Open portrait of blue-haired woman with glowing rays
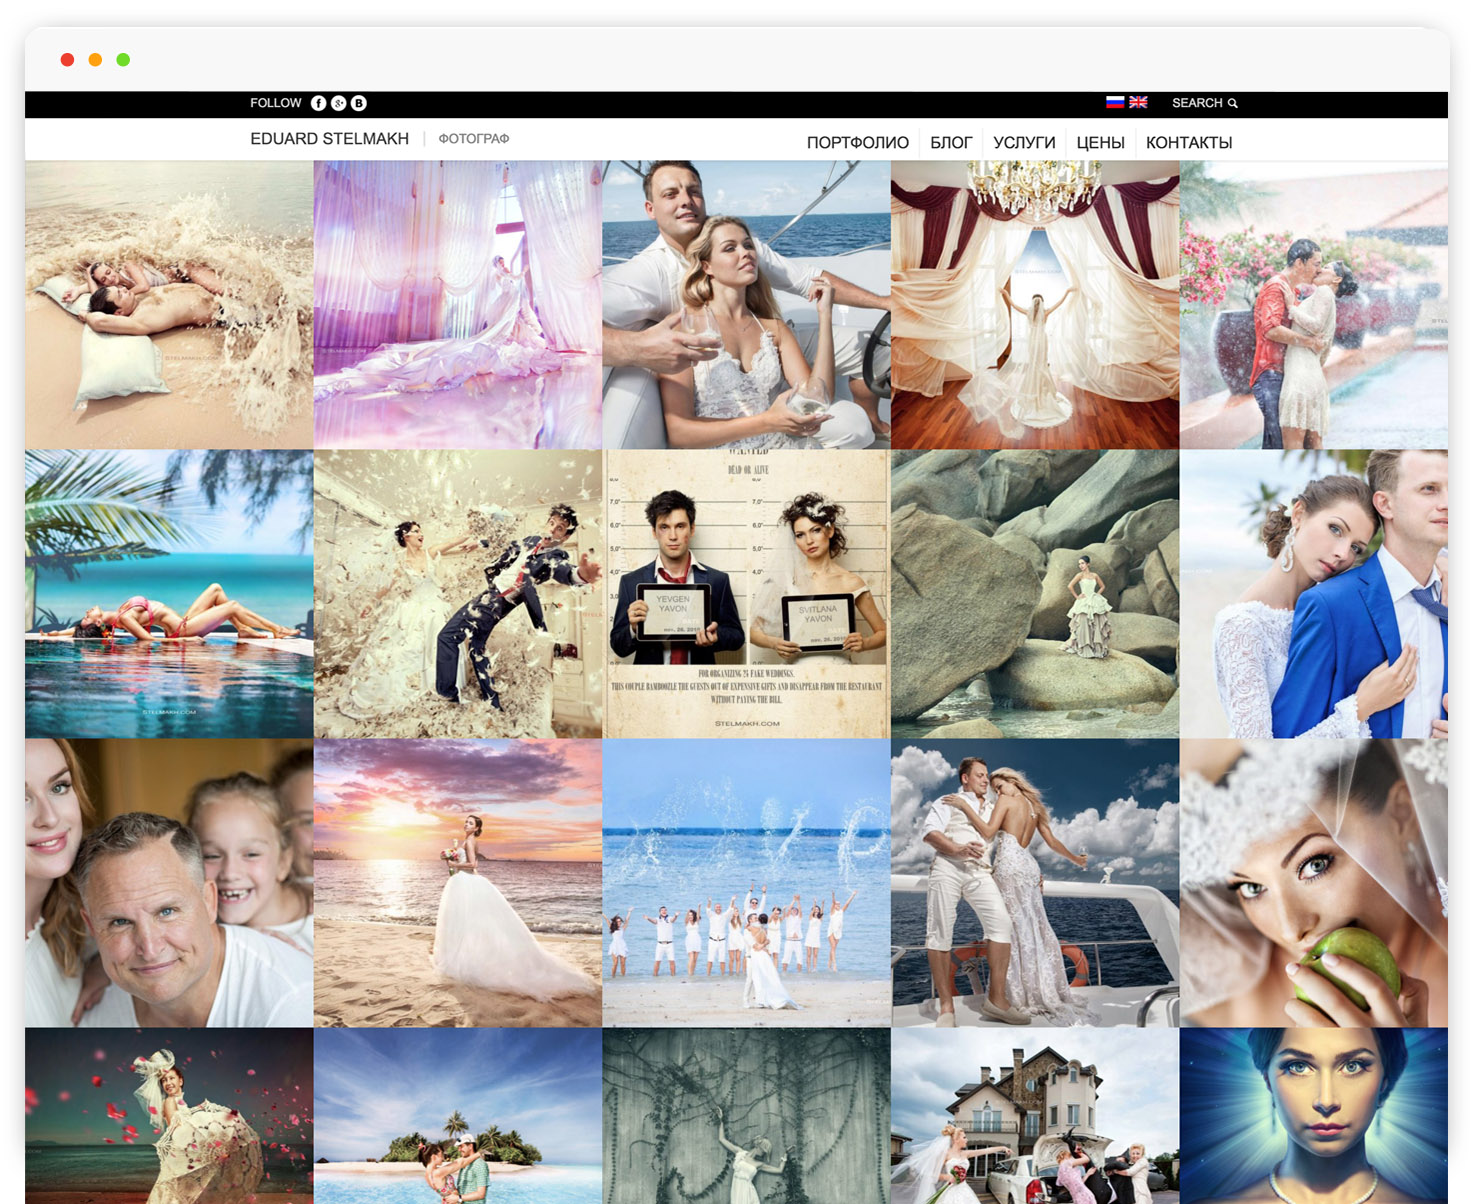1476x1204 pixels. [x=1314, y=1116]
